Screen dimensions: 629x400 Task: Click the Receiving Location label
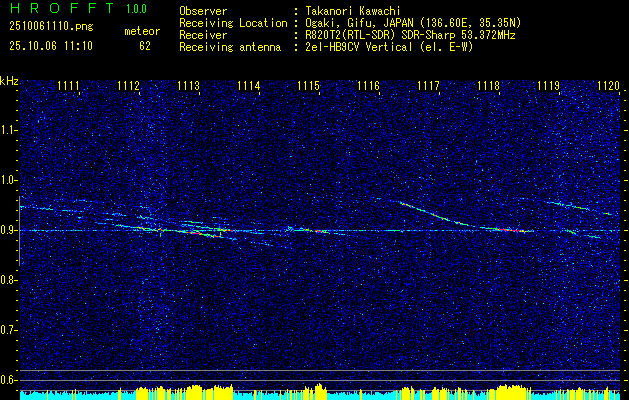pos(233,23)
